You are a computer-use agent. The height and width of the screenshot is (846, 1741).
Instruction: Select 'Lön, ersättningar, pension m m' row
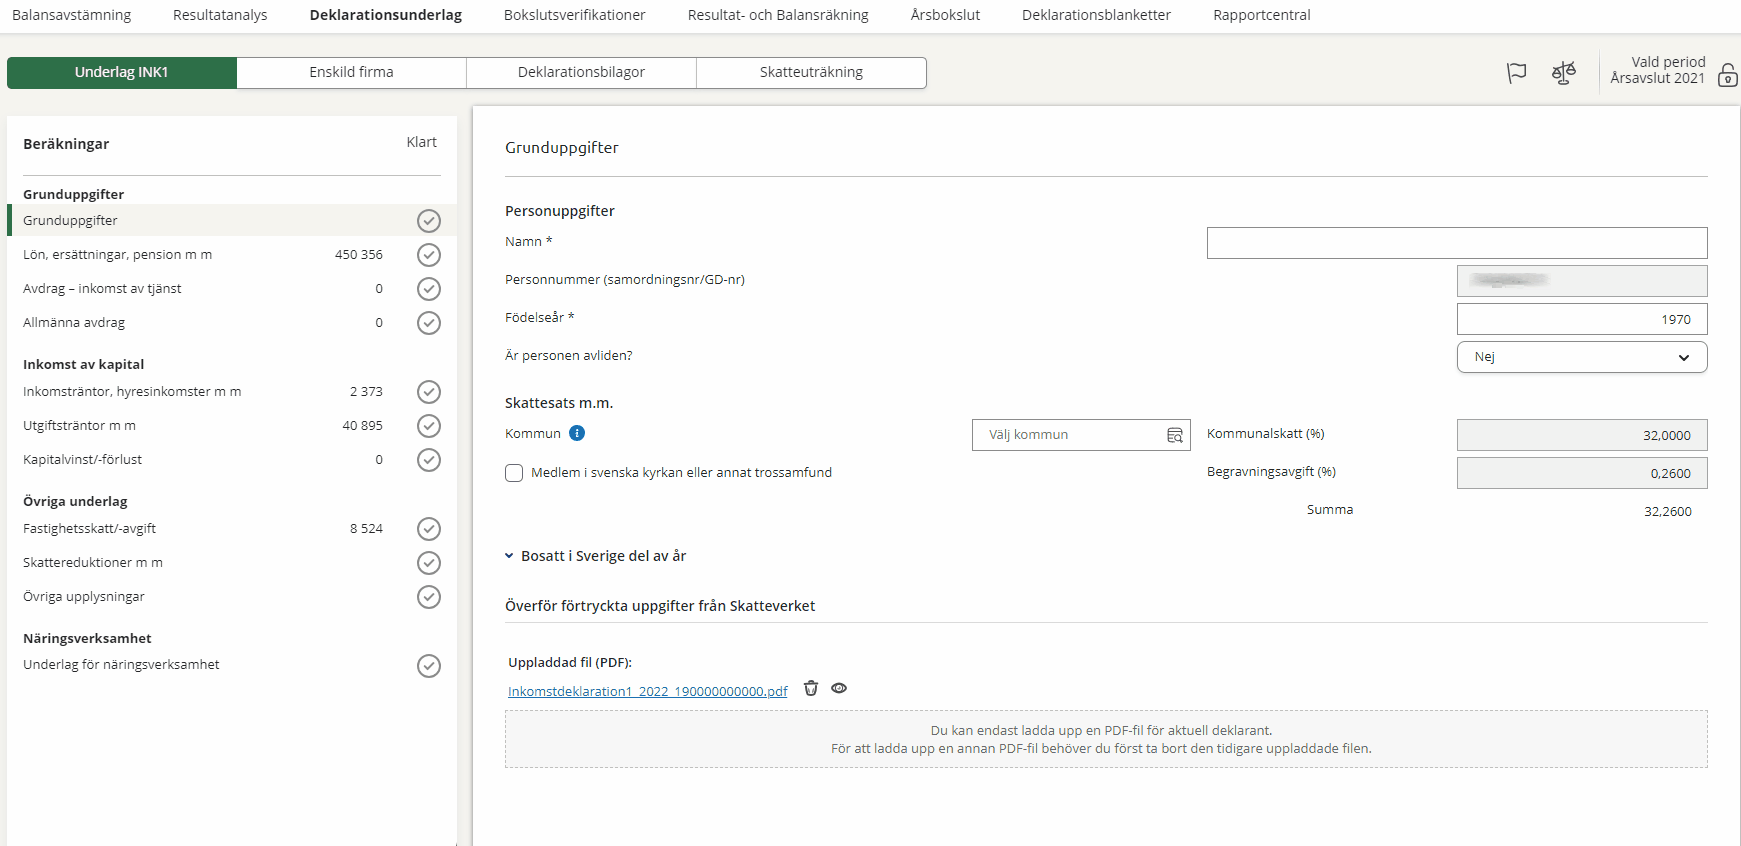pyautogui.click(x=118, y=255)
